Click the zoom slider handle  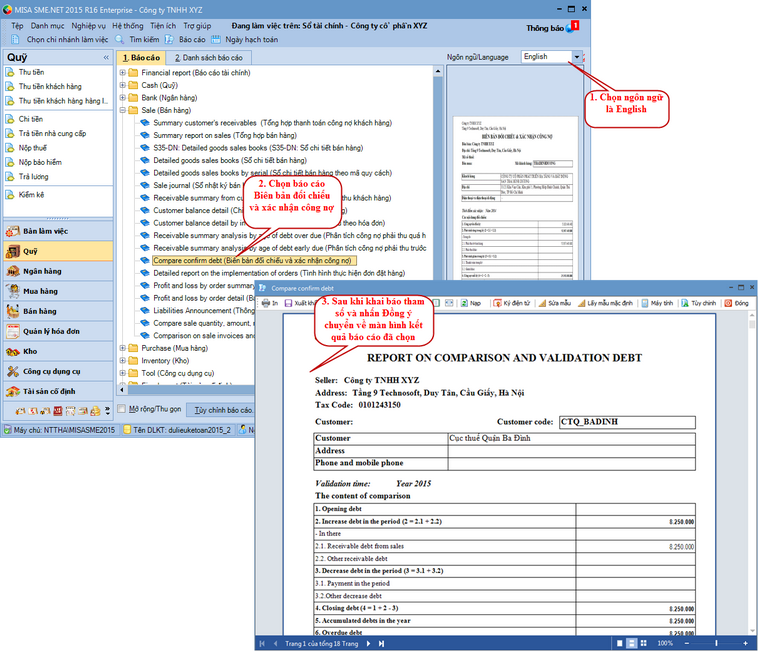[716, 643]
